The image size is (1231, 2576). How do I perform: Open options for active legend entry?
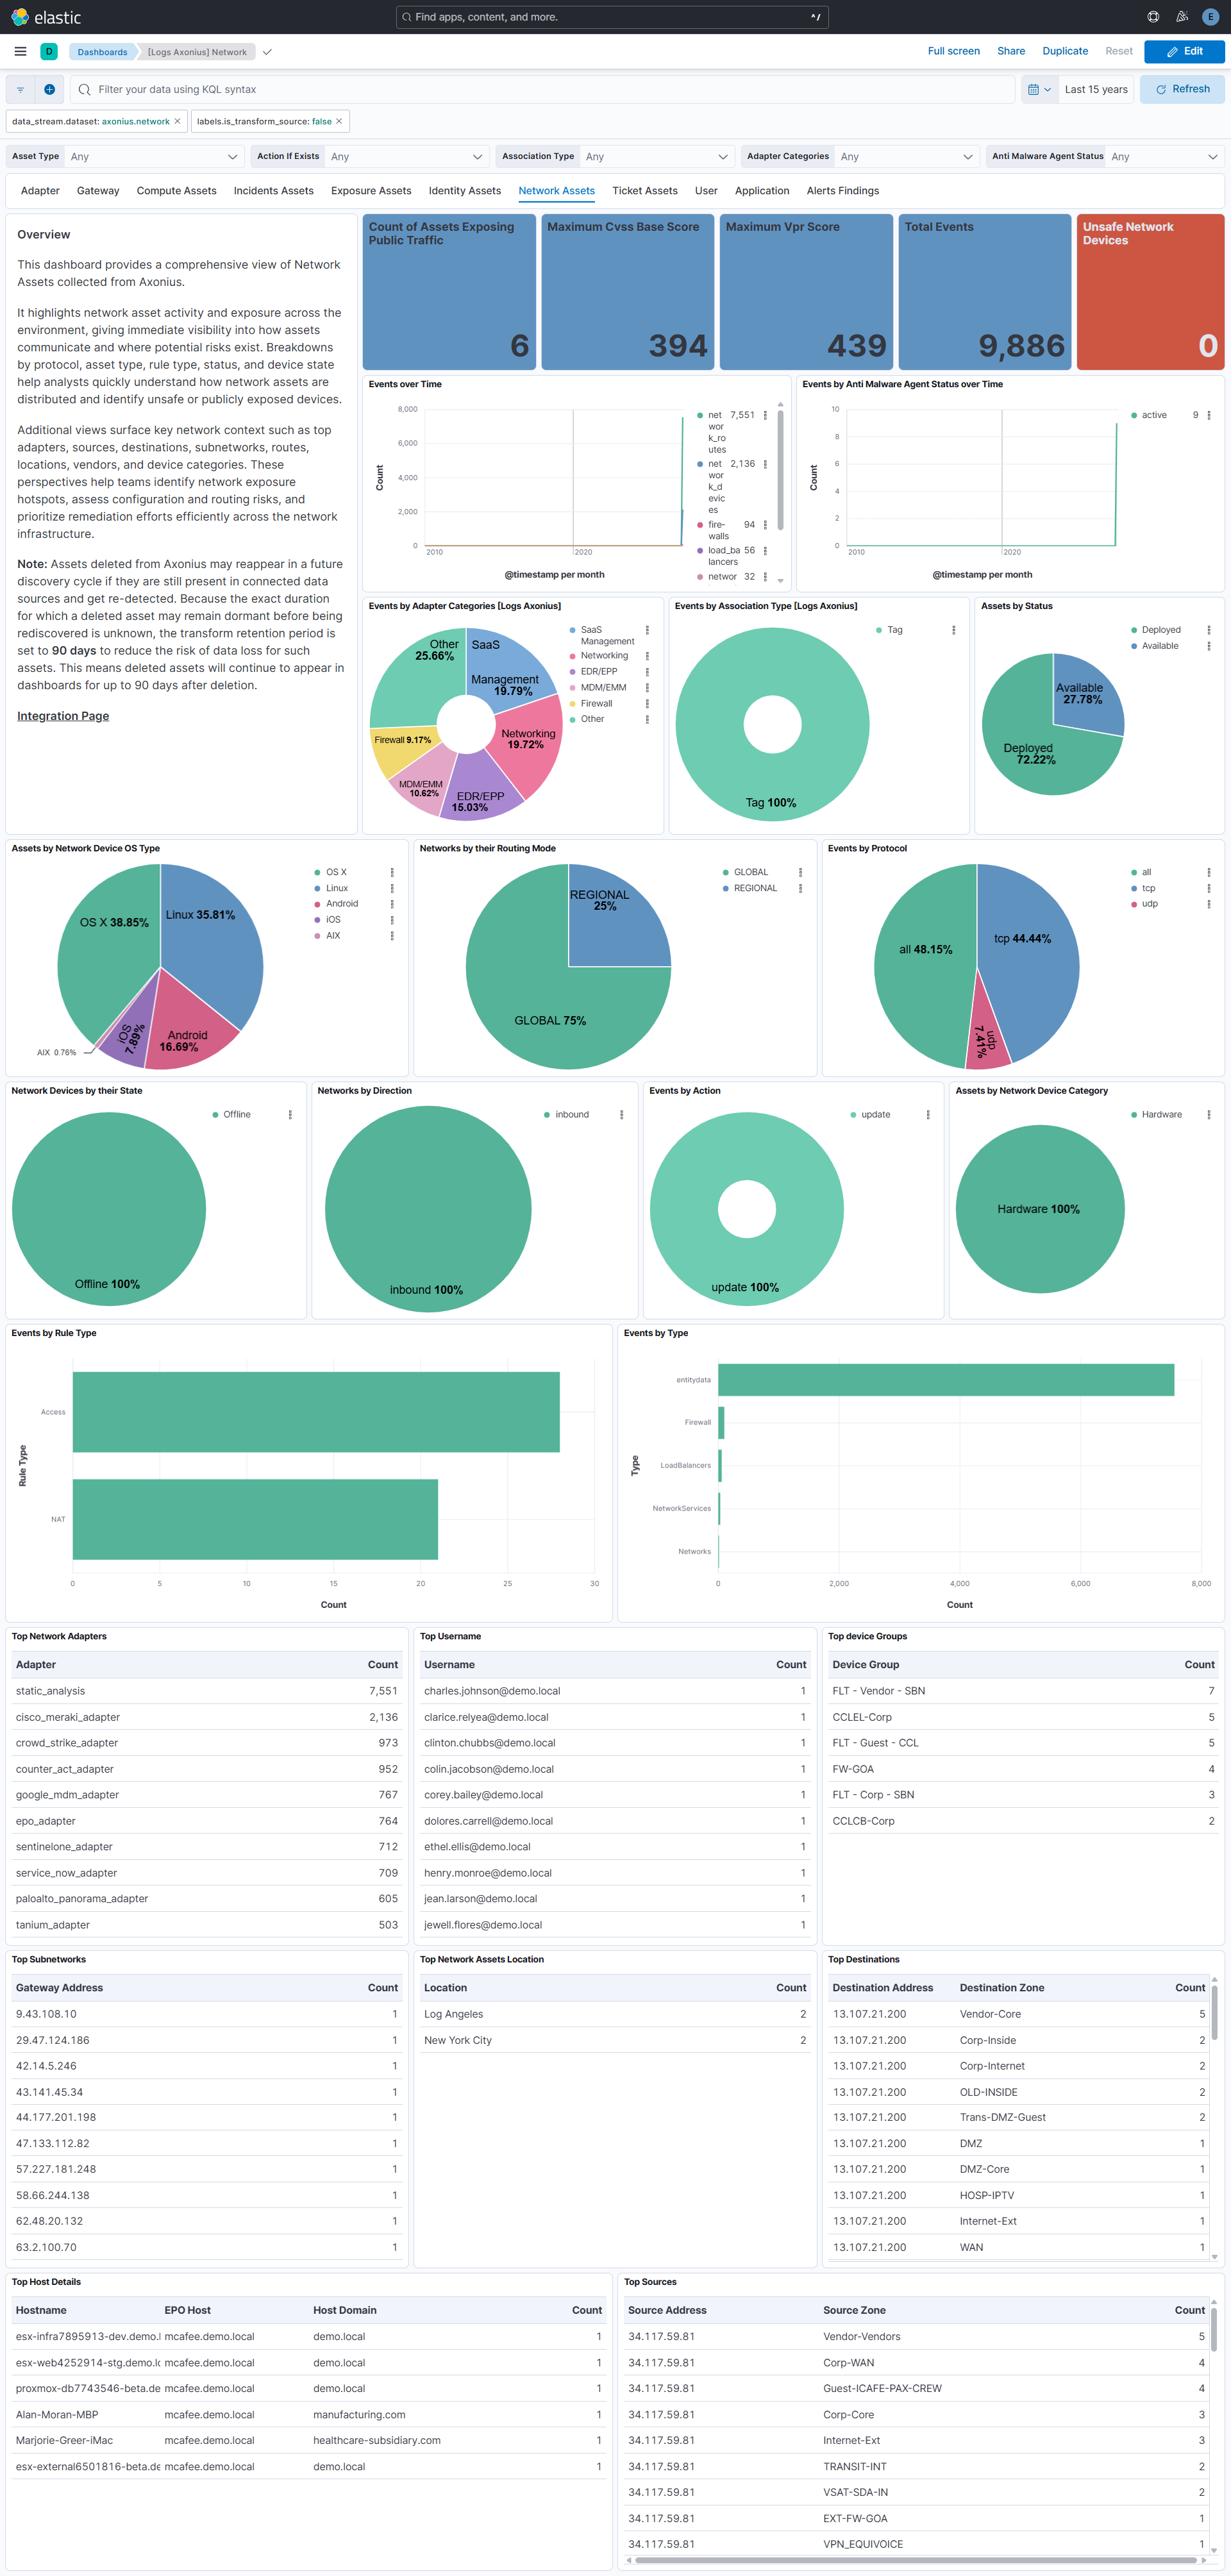(x=1208, y=415)
